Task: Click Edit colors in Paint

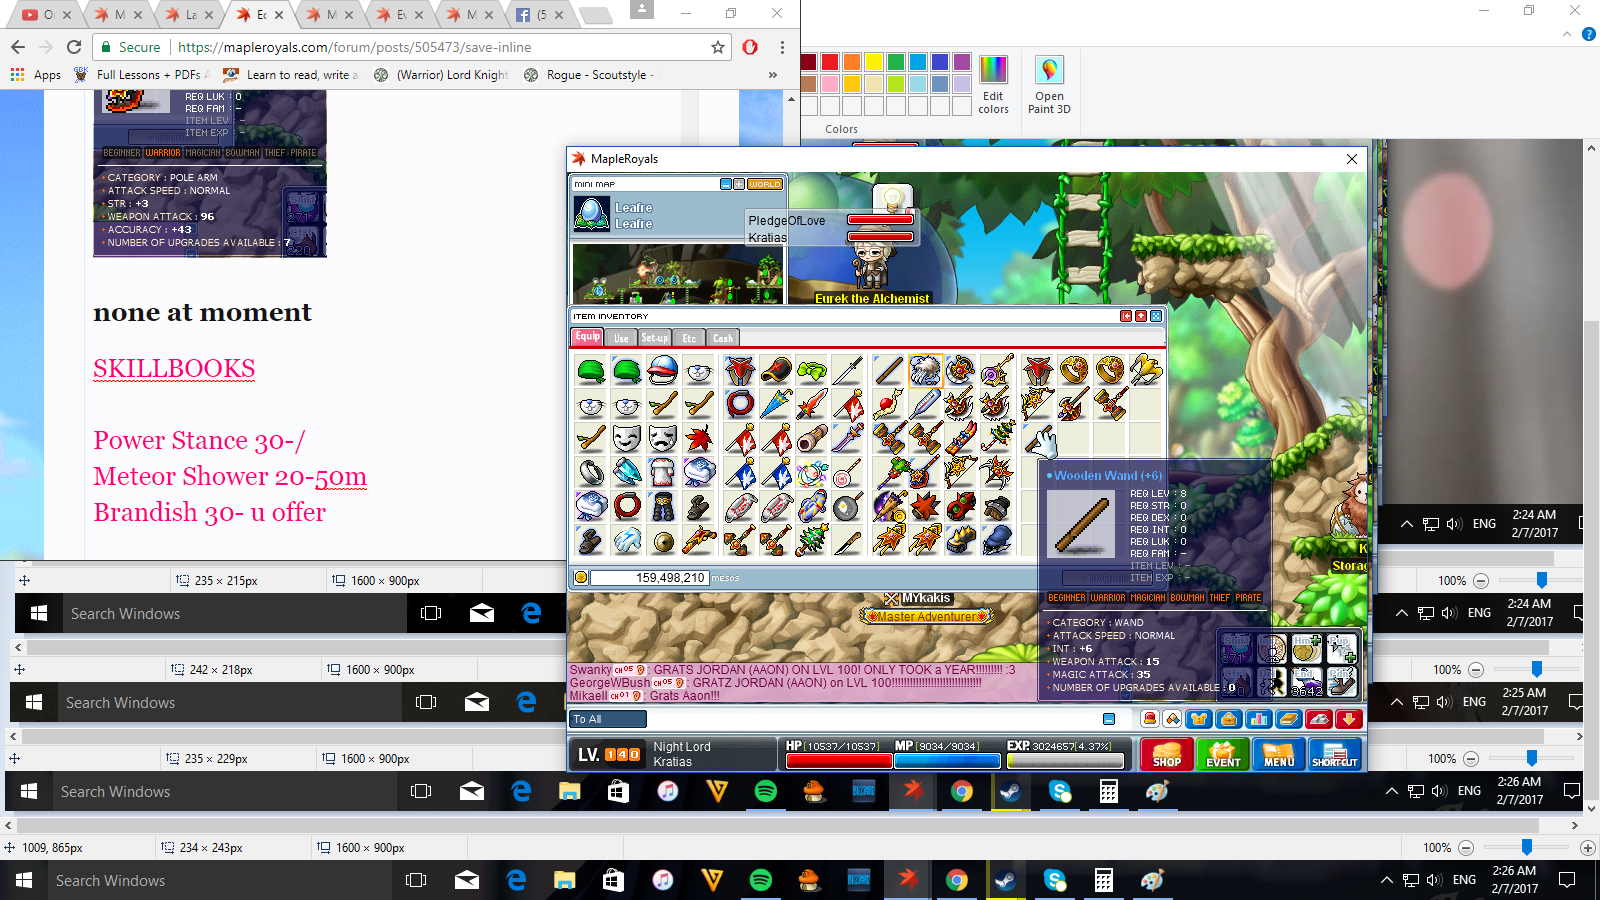Action: point(993,86)
